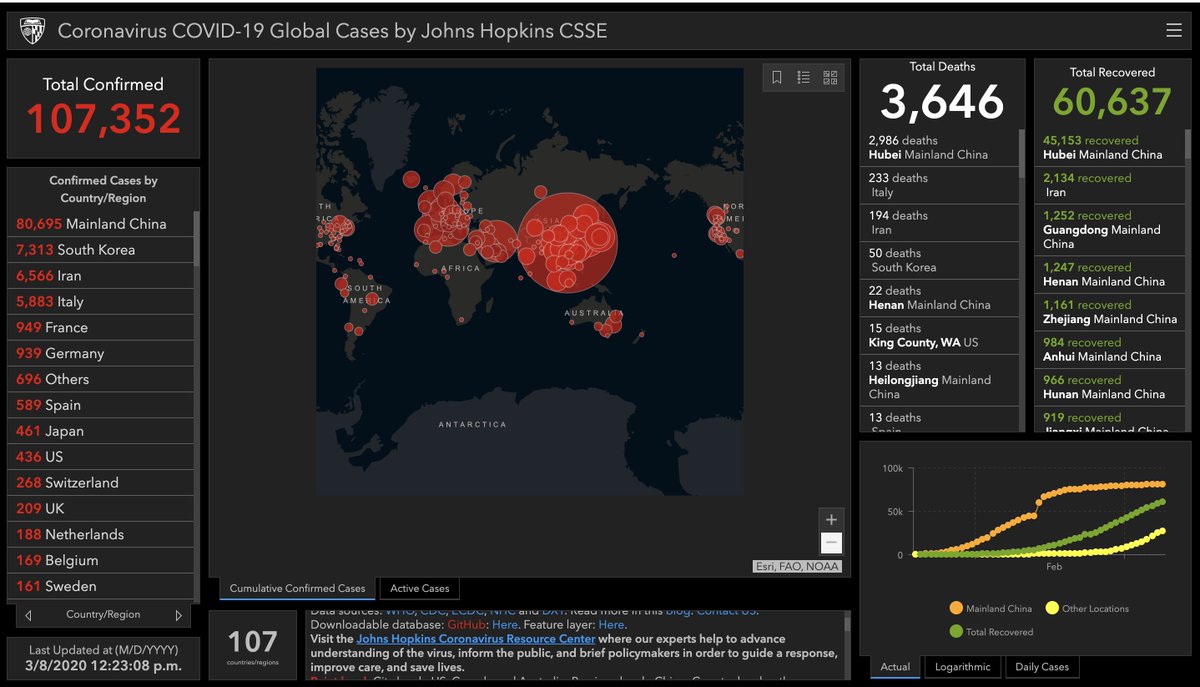Screen dimensions: 1200x687
Task: Open the Feature layer 'Here' link
Action: point(611,625)
